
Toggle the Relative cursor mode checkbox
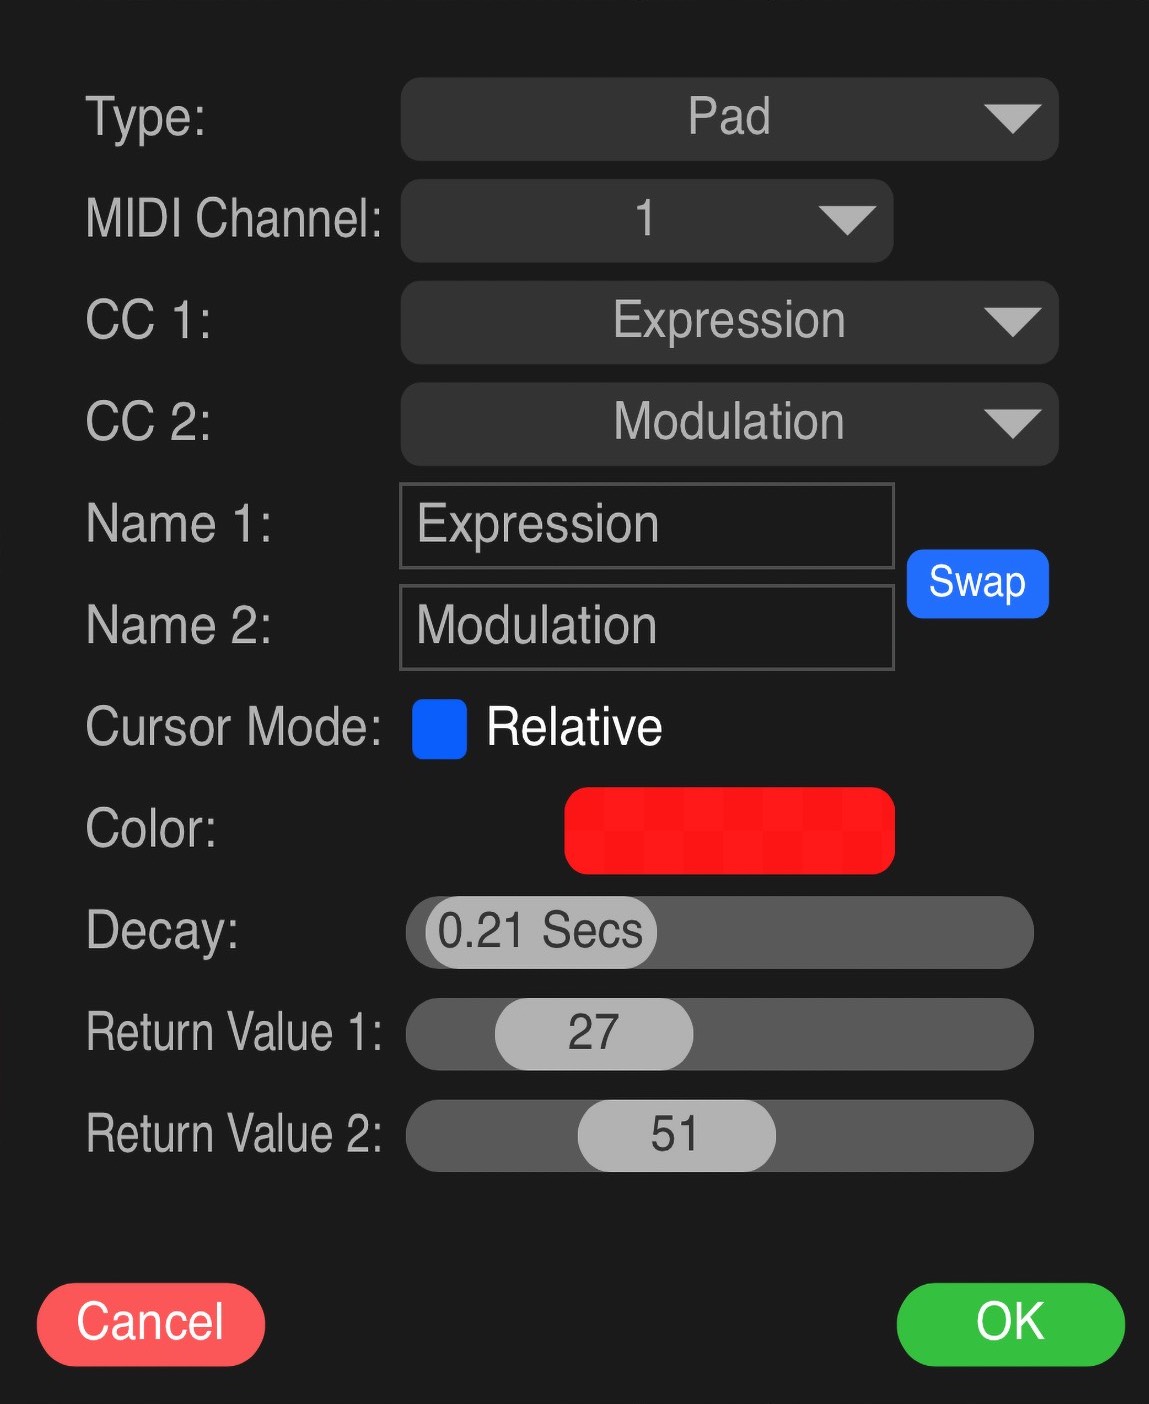coord(439,729)
